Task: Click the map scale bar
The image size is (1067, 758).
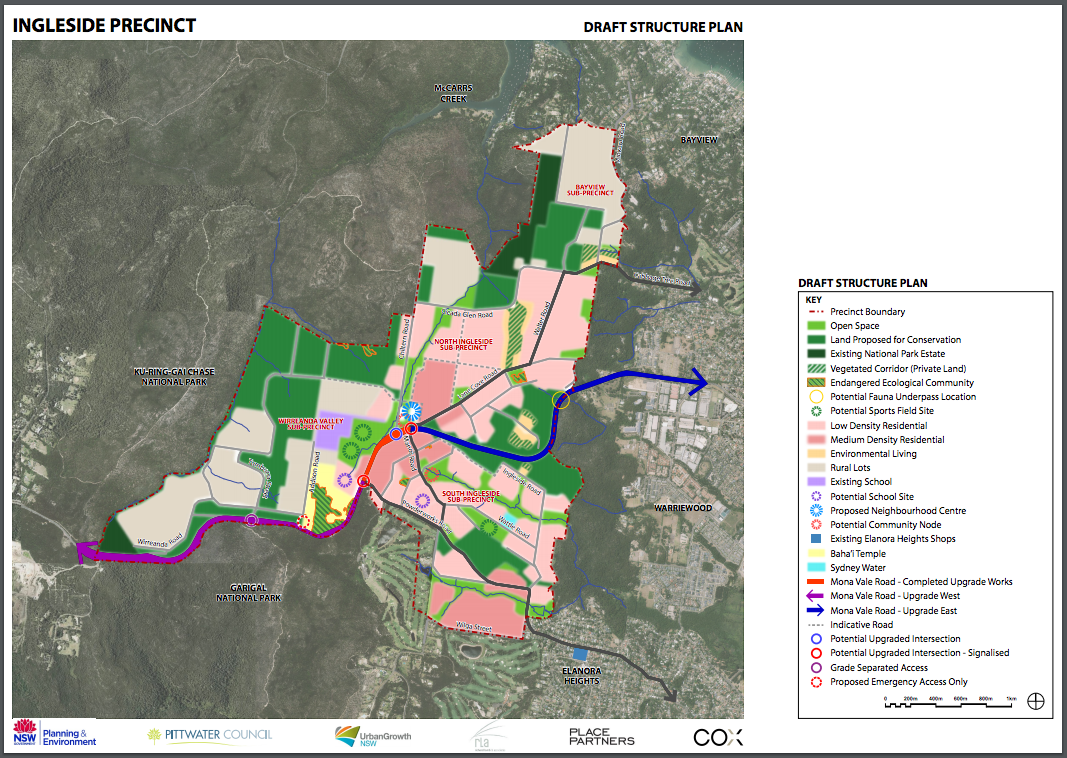Action: point(950,703)
